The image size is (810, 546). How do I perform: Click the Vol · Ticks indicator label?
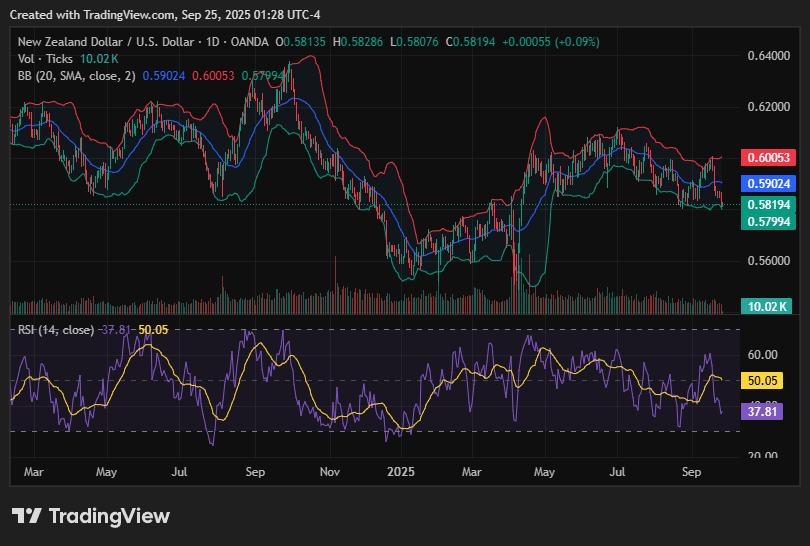tap(45, 59)
